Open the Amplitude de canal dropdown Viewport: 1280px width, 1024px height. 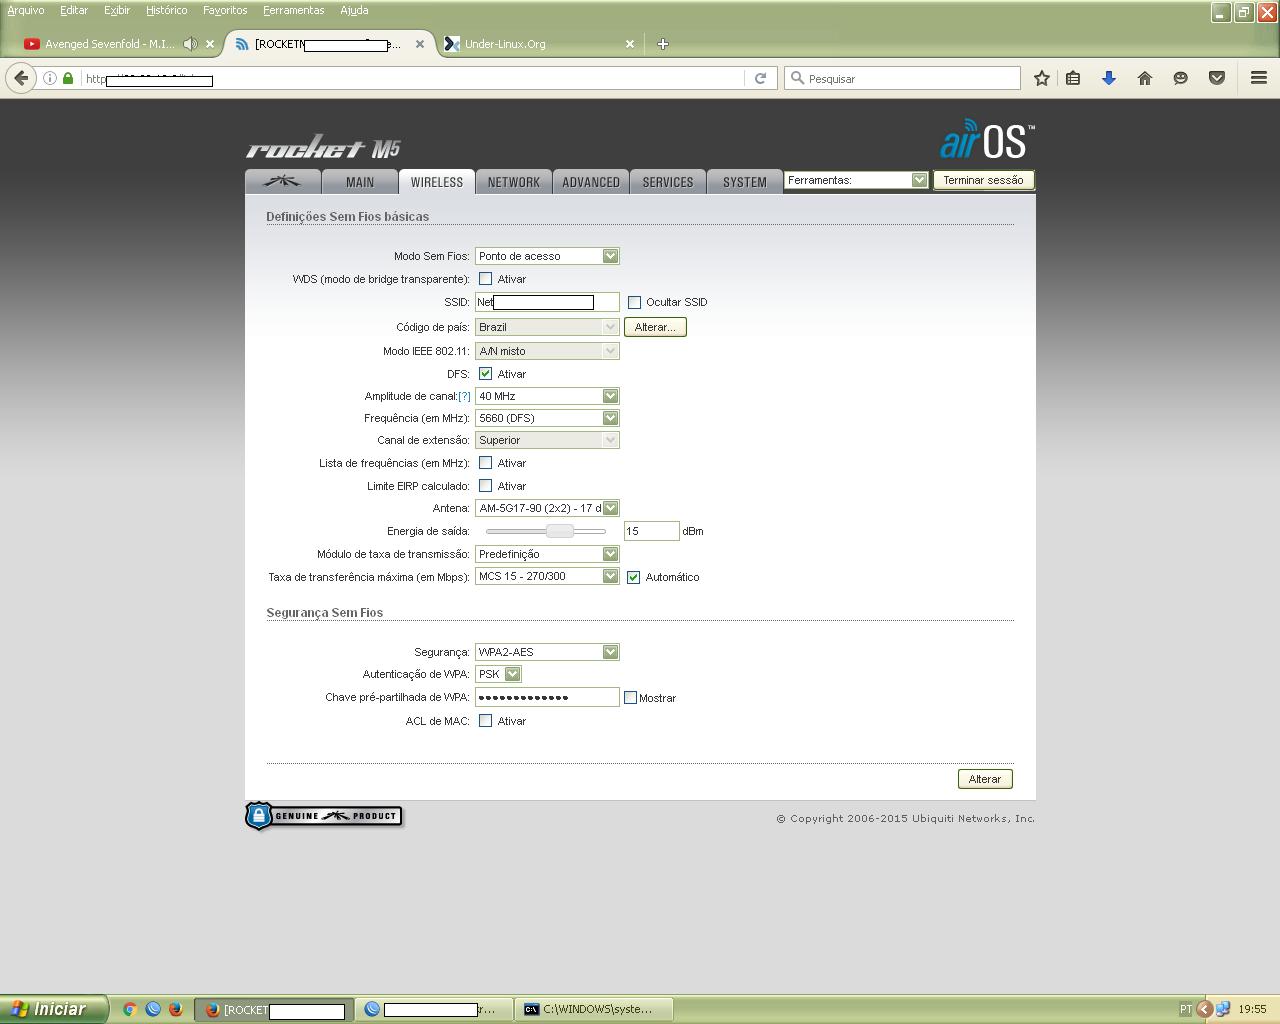pyautogui.click(x=547, y=396)
